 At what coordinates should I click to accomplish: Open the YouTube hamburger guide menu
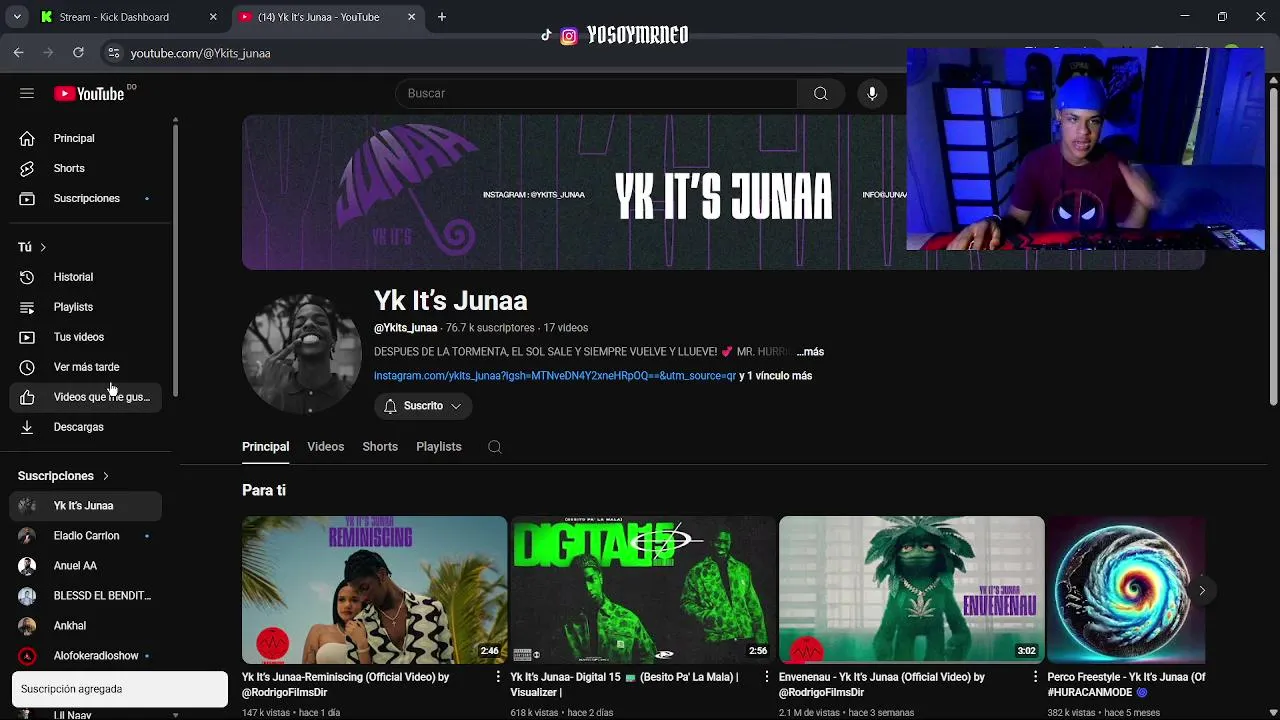[27, 93]
